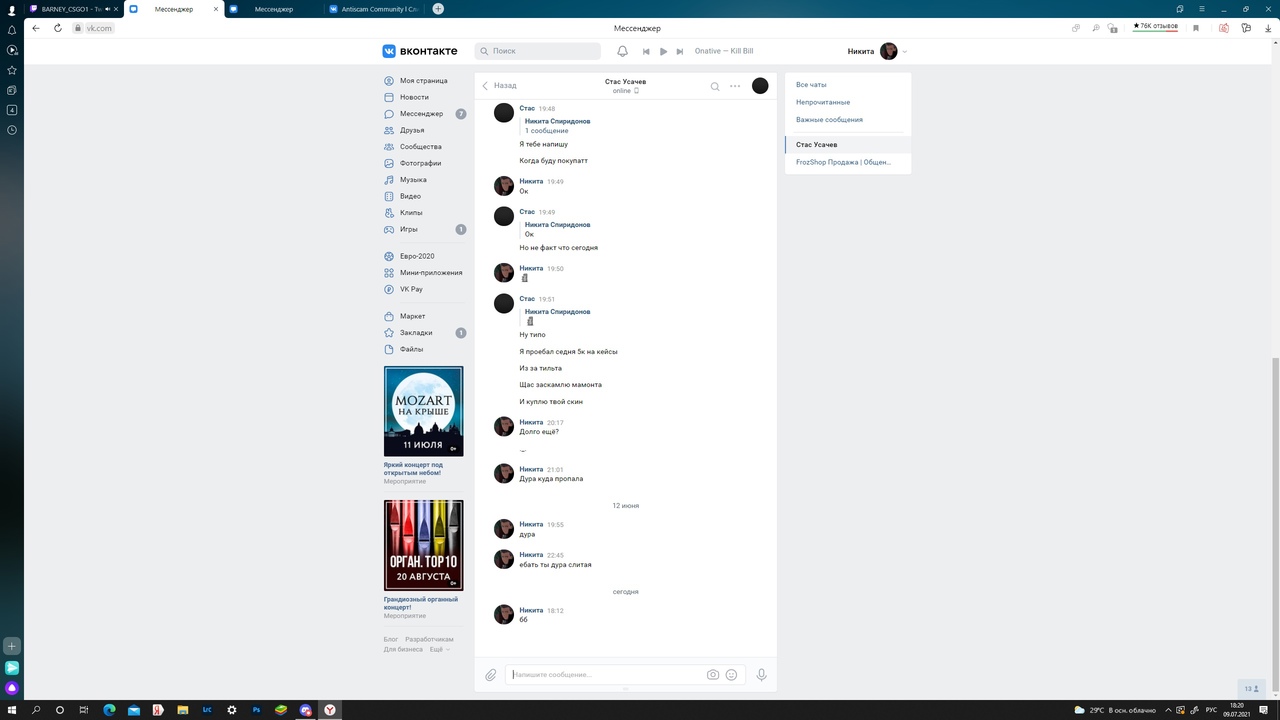The width and height of the screenshot is (1280, 720).
Task: Open the FrozShop Продажа chat
Action: click(x=843, y=162)
